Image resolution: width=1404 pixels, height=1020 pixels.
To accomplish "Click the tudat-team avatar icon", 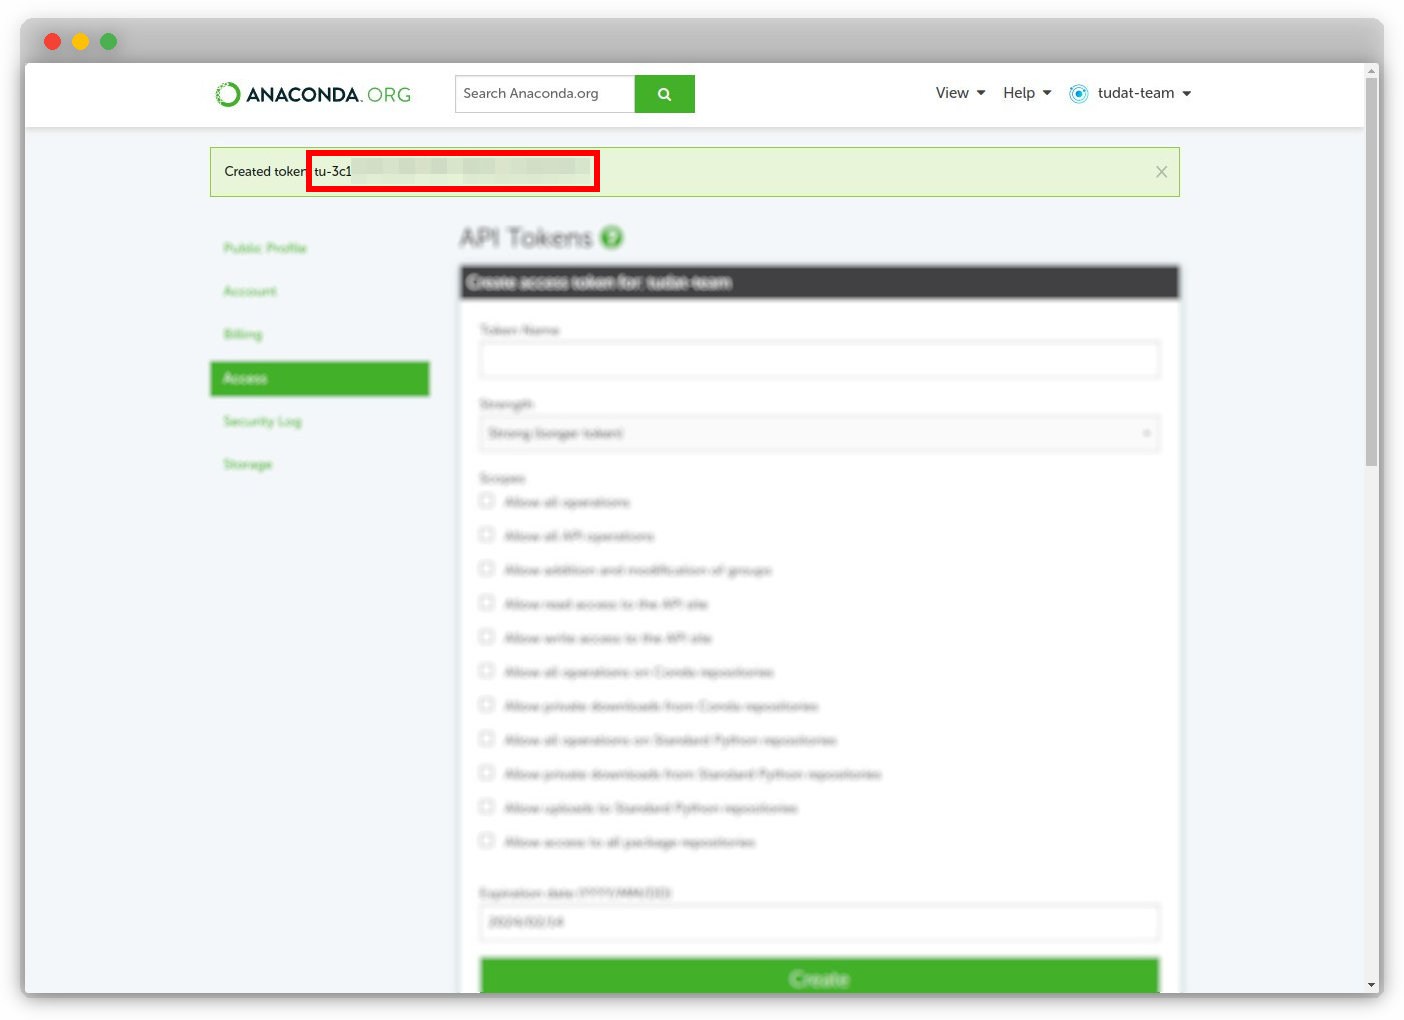I will pos(1079,94).
